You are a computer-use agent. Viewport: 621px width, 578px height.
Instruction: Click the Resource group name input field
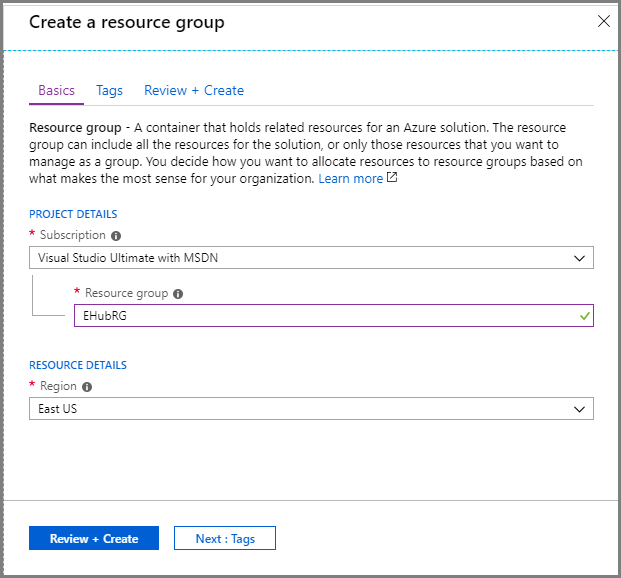320,317
